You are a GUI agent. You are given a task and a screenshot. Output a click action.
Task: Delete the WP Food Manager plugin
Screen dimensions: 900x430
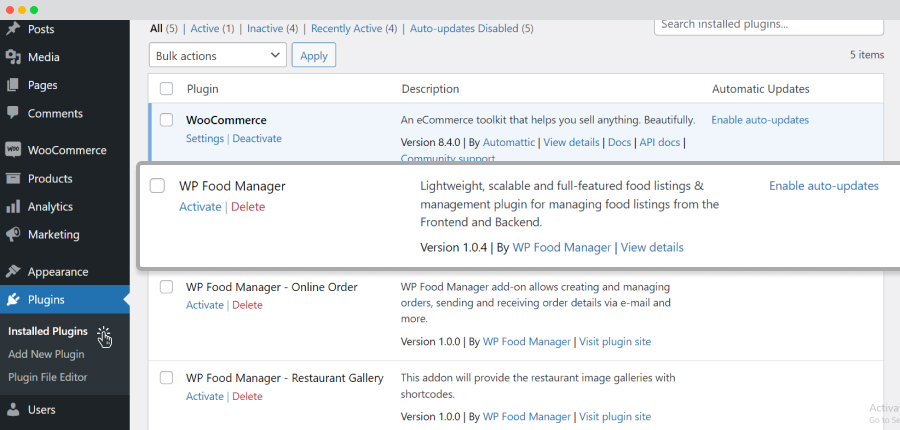(248, 207)
